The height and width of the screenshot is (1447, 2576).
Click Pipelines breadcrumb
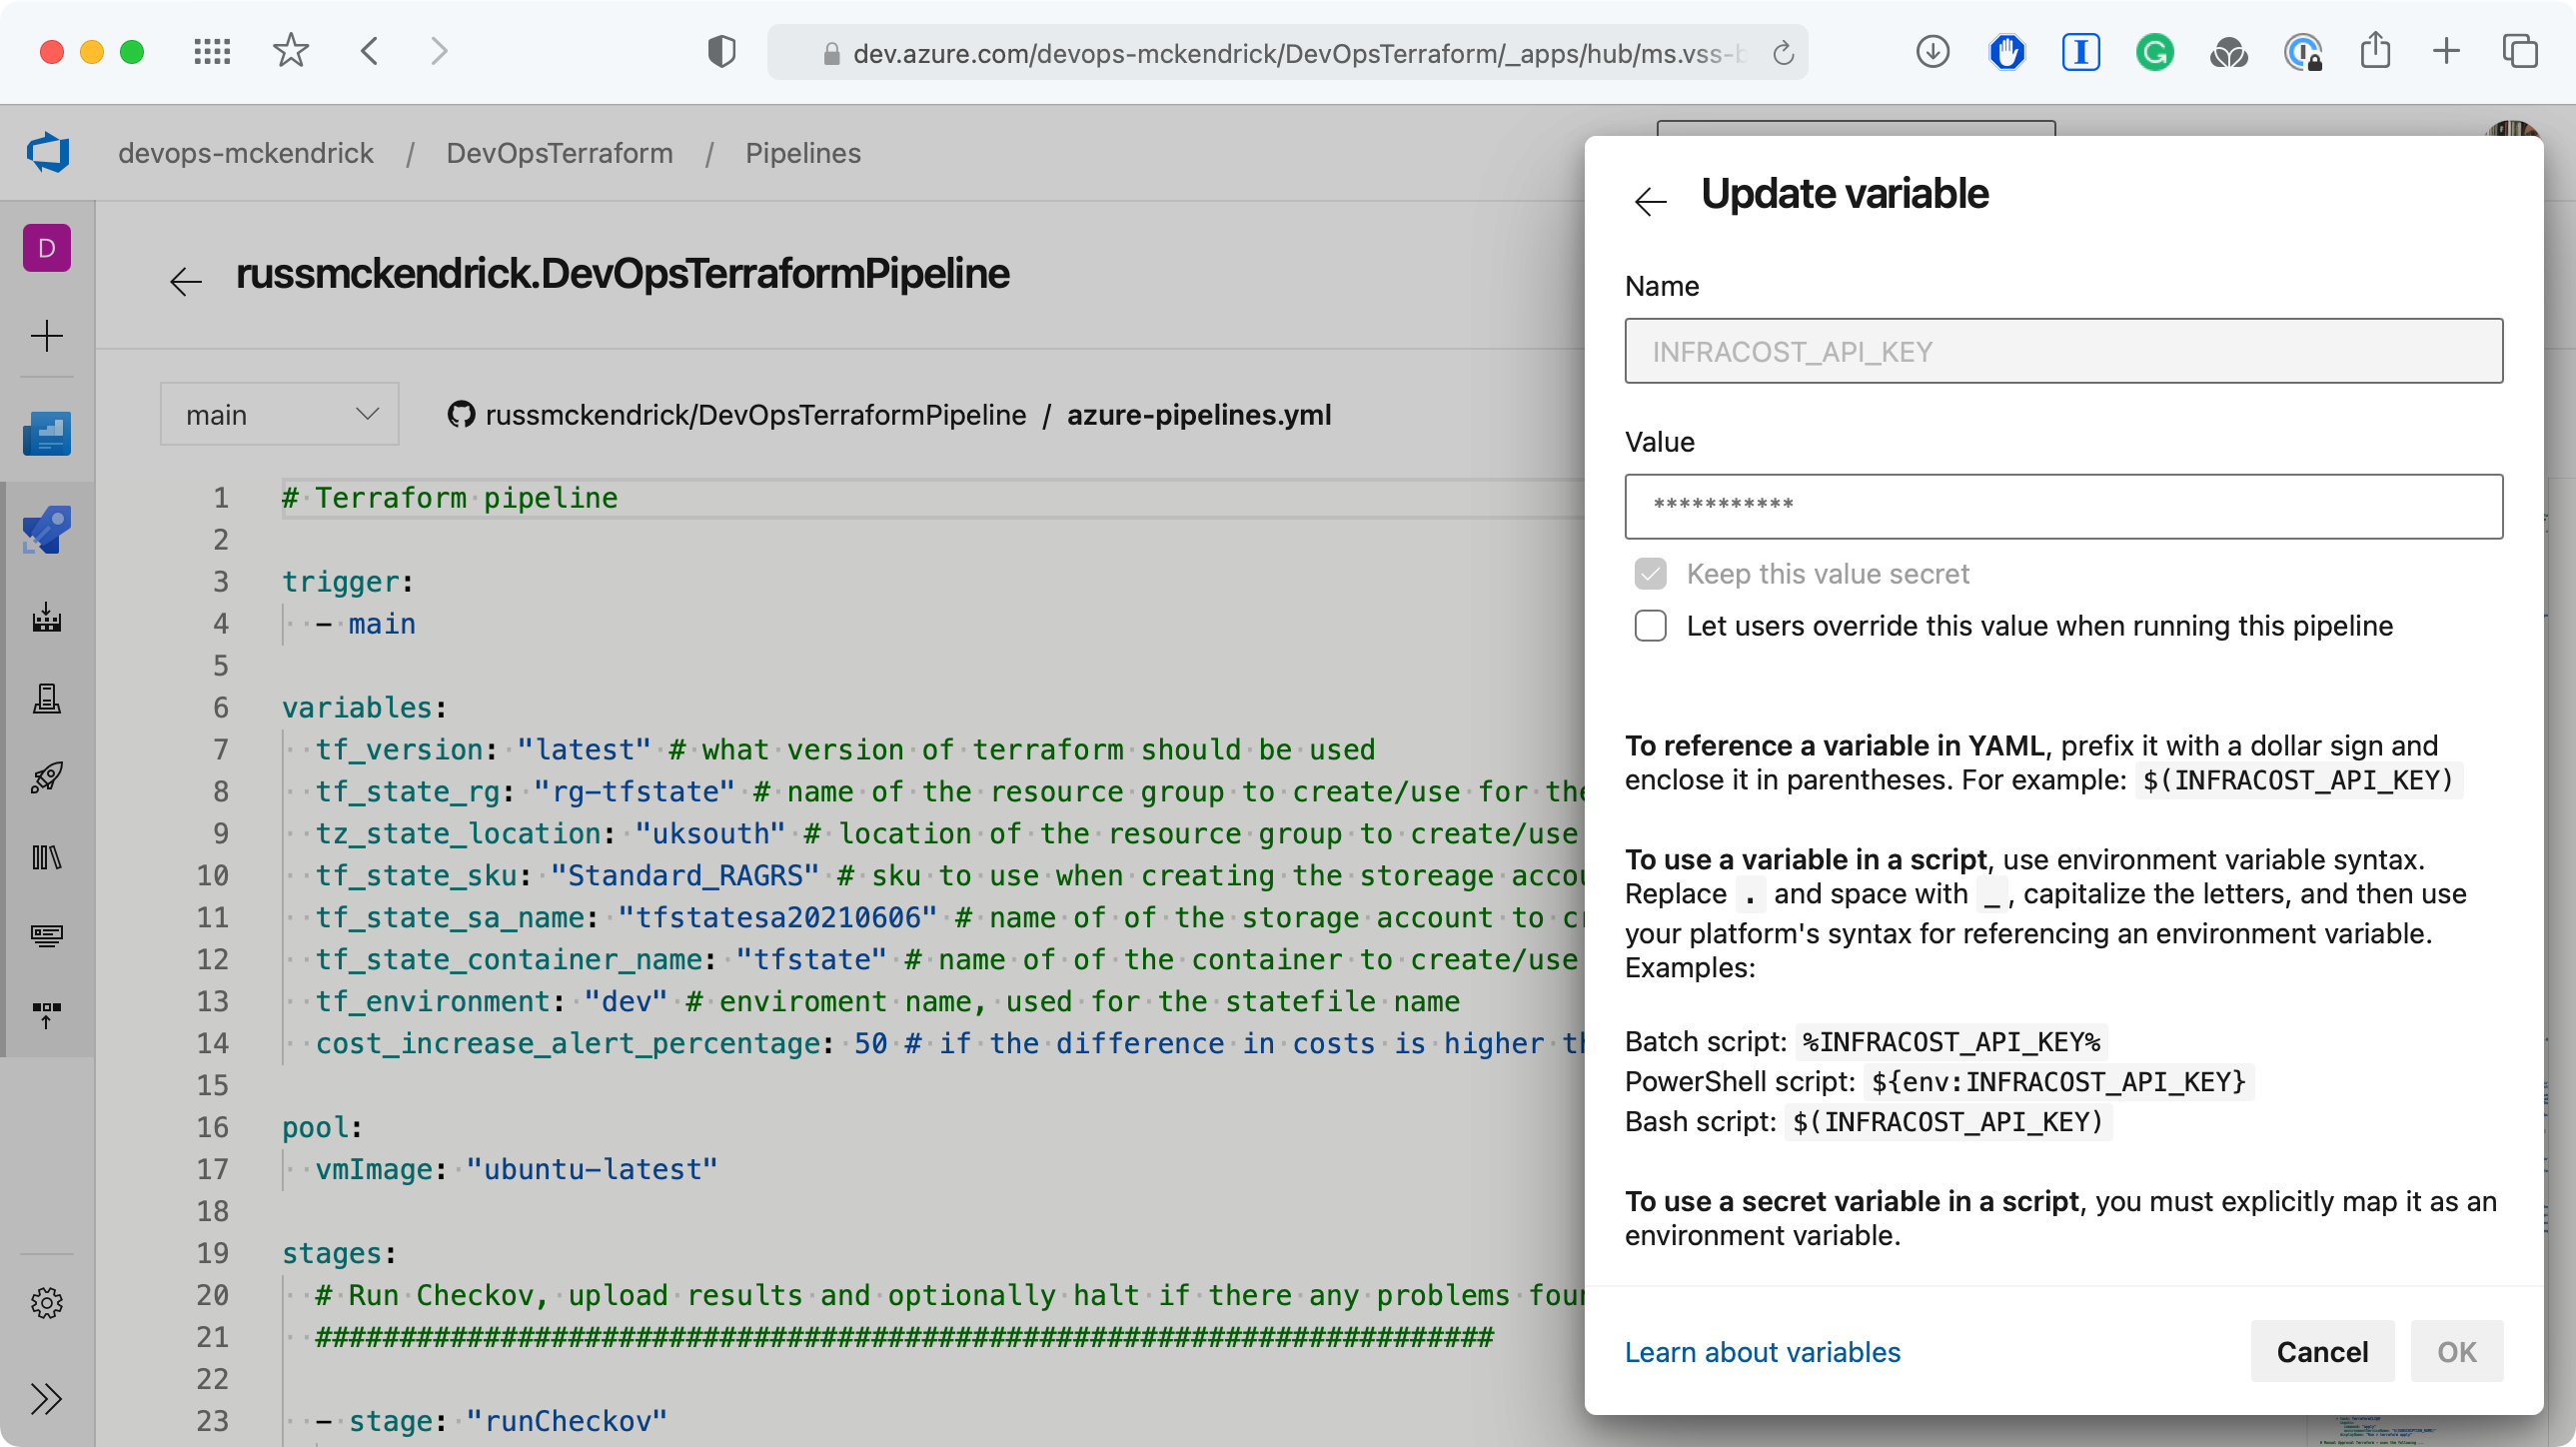click(x=803, y=153)
